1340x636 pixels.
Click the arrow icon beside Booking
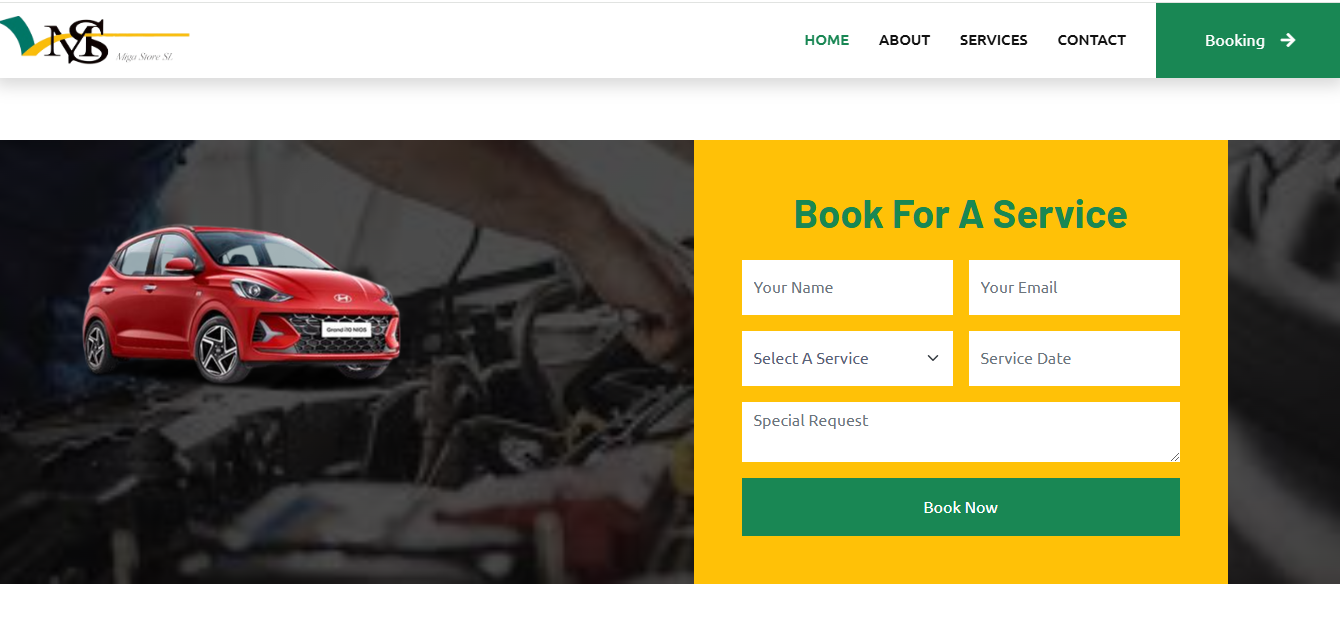click(1288, 40)
